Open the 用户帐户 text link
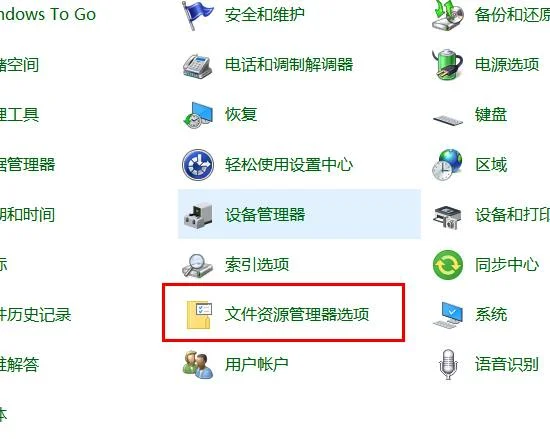The height and width of the screenshot is (439, 550). point(257,364)
